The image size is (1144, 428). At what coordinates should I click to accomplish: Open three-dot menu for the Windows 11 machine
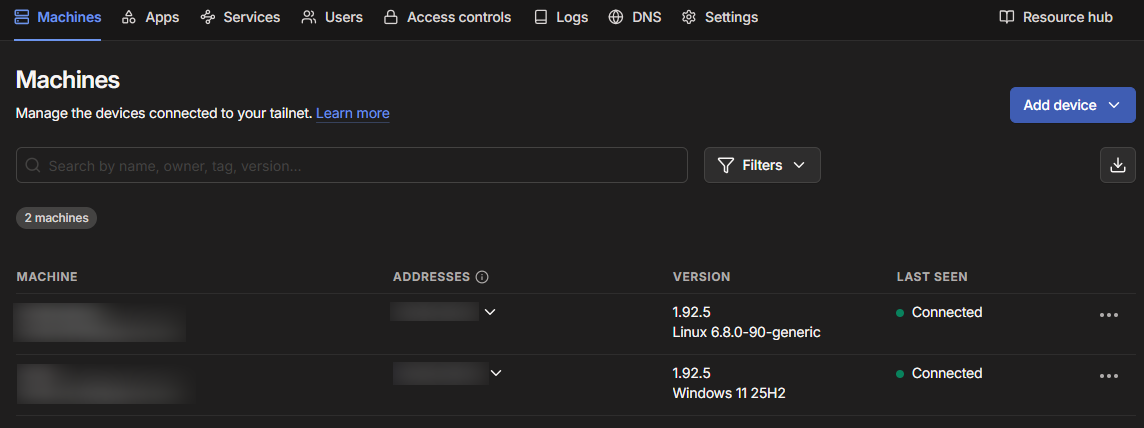[1108, 376]
